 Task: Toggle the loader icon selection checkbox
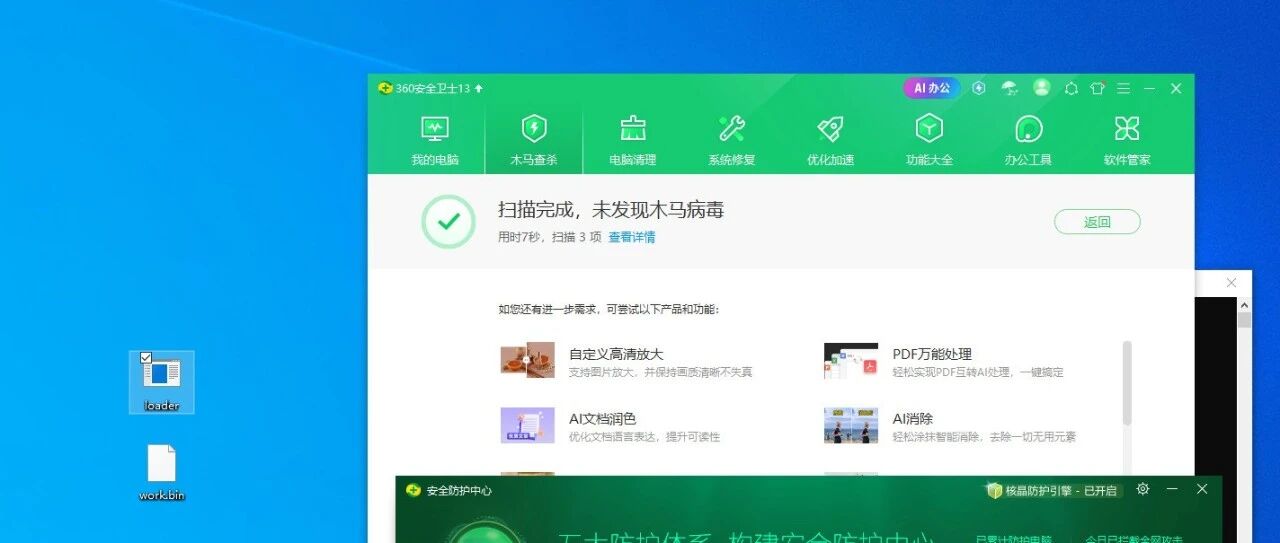146,358
